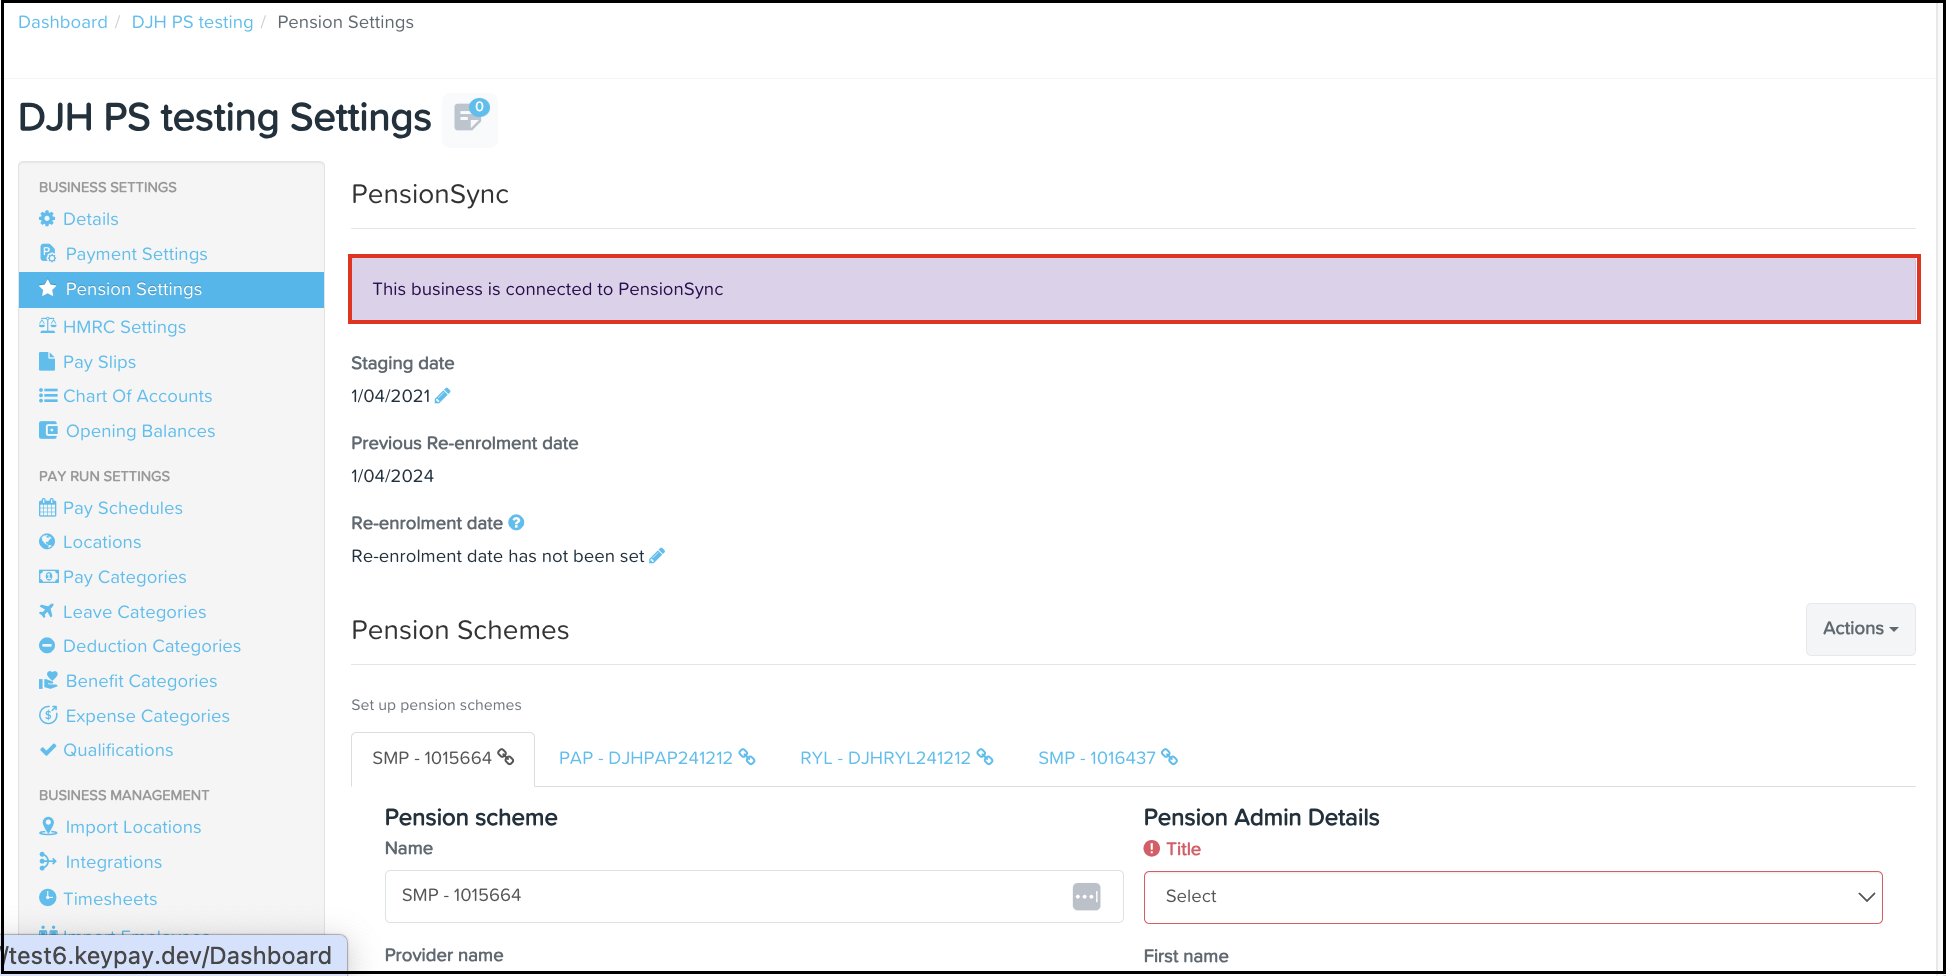Click link icon on PAP - DJHPAP241212 tab

point(747,758)
